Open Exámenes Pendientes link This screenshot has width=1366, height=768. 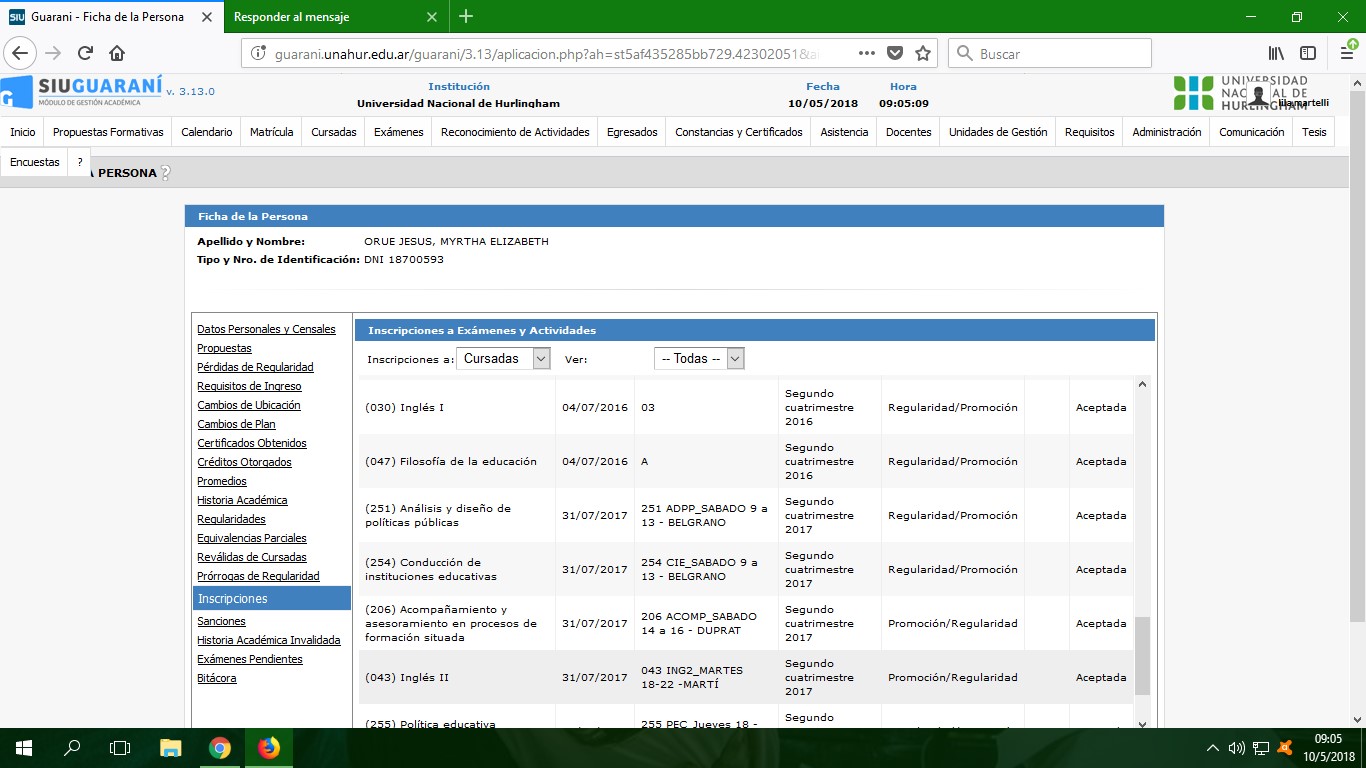[250, 659]
